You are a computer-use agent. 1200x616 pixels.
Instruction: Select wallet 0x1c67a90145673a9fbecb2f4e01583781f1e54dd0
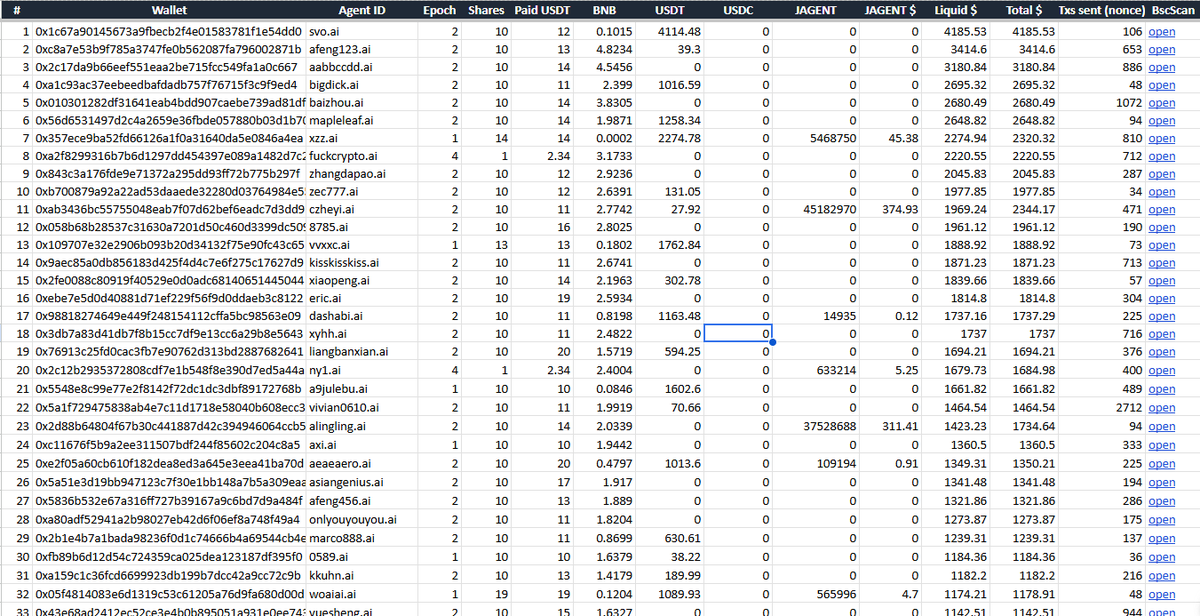click(169, 32)
